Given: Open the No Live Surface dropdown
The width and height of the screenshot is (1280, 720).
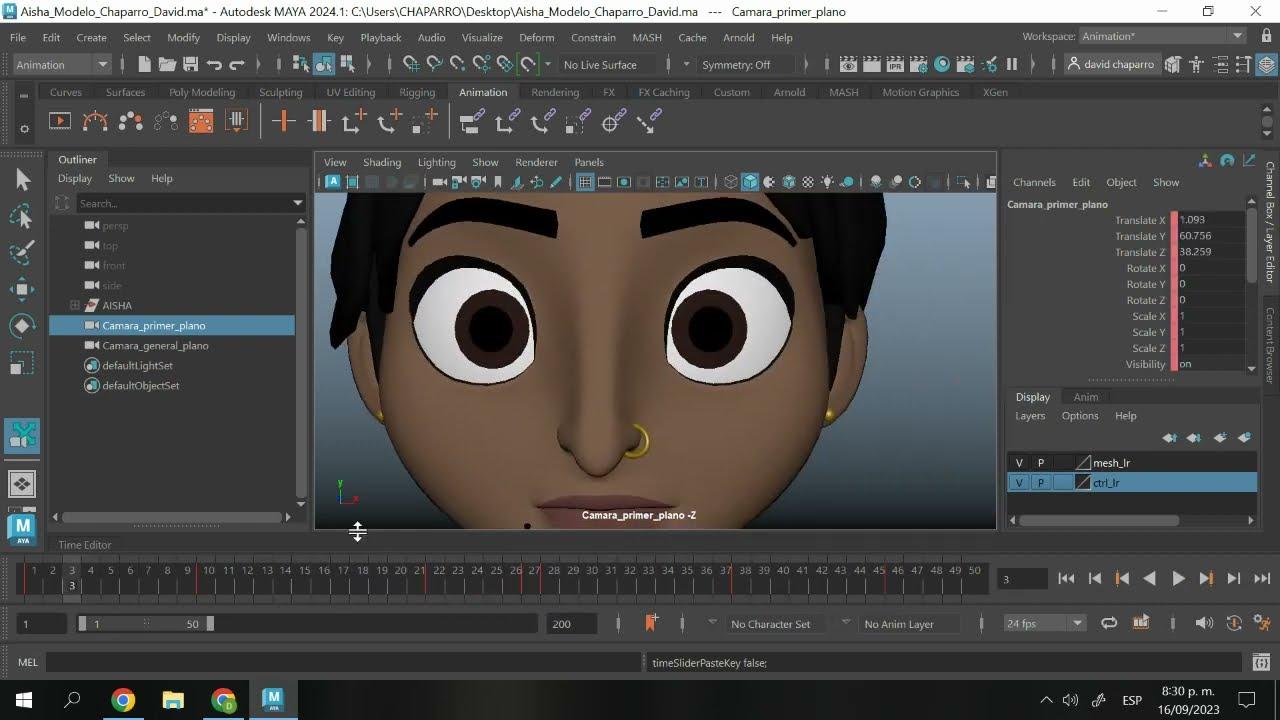Looking at the screenshot, I should (x=609, y=64).
